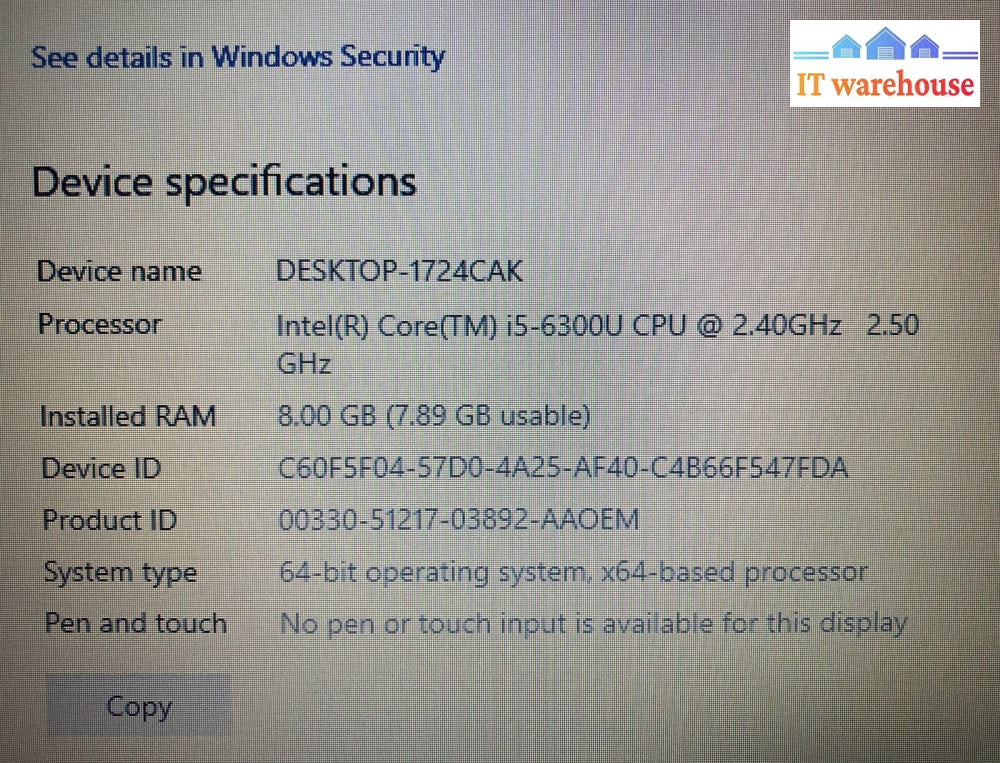Open the See details in Windows Security link
Viewport: 1000px width, 763px height.
[x=237, y=56]
